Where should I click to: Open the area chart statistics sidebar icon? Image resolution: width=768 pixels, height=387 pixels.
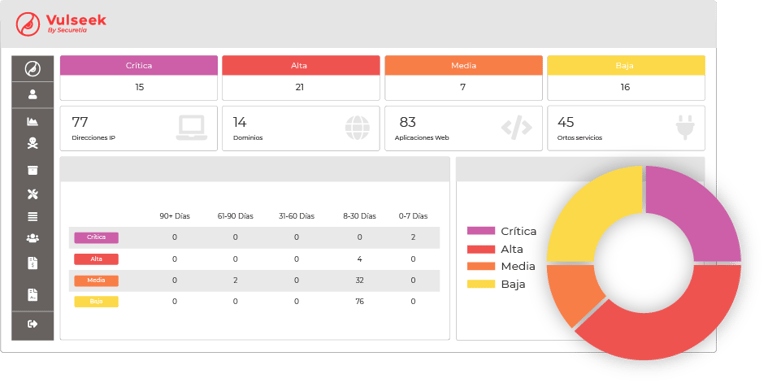click(33, 121)
